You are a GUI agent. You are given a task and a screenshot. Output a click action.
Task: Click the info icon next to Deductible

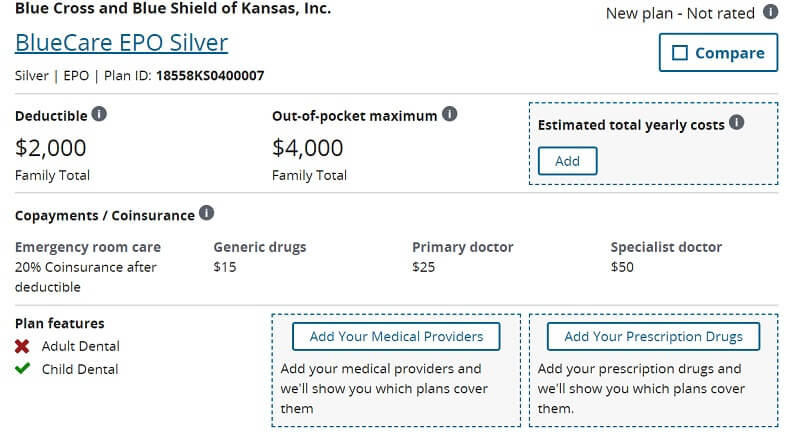(99, 114)
